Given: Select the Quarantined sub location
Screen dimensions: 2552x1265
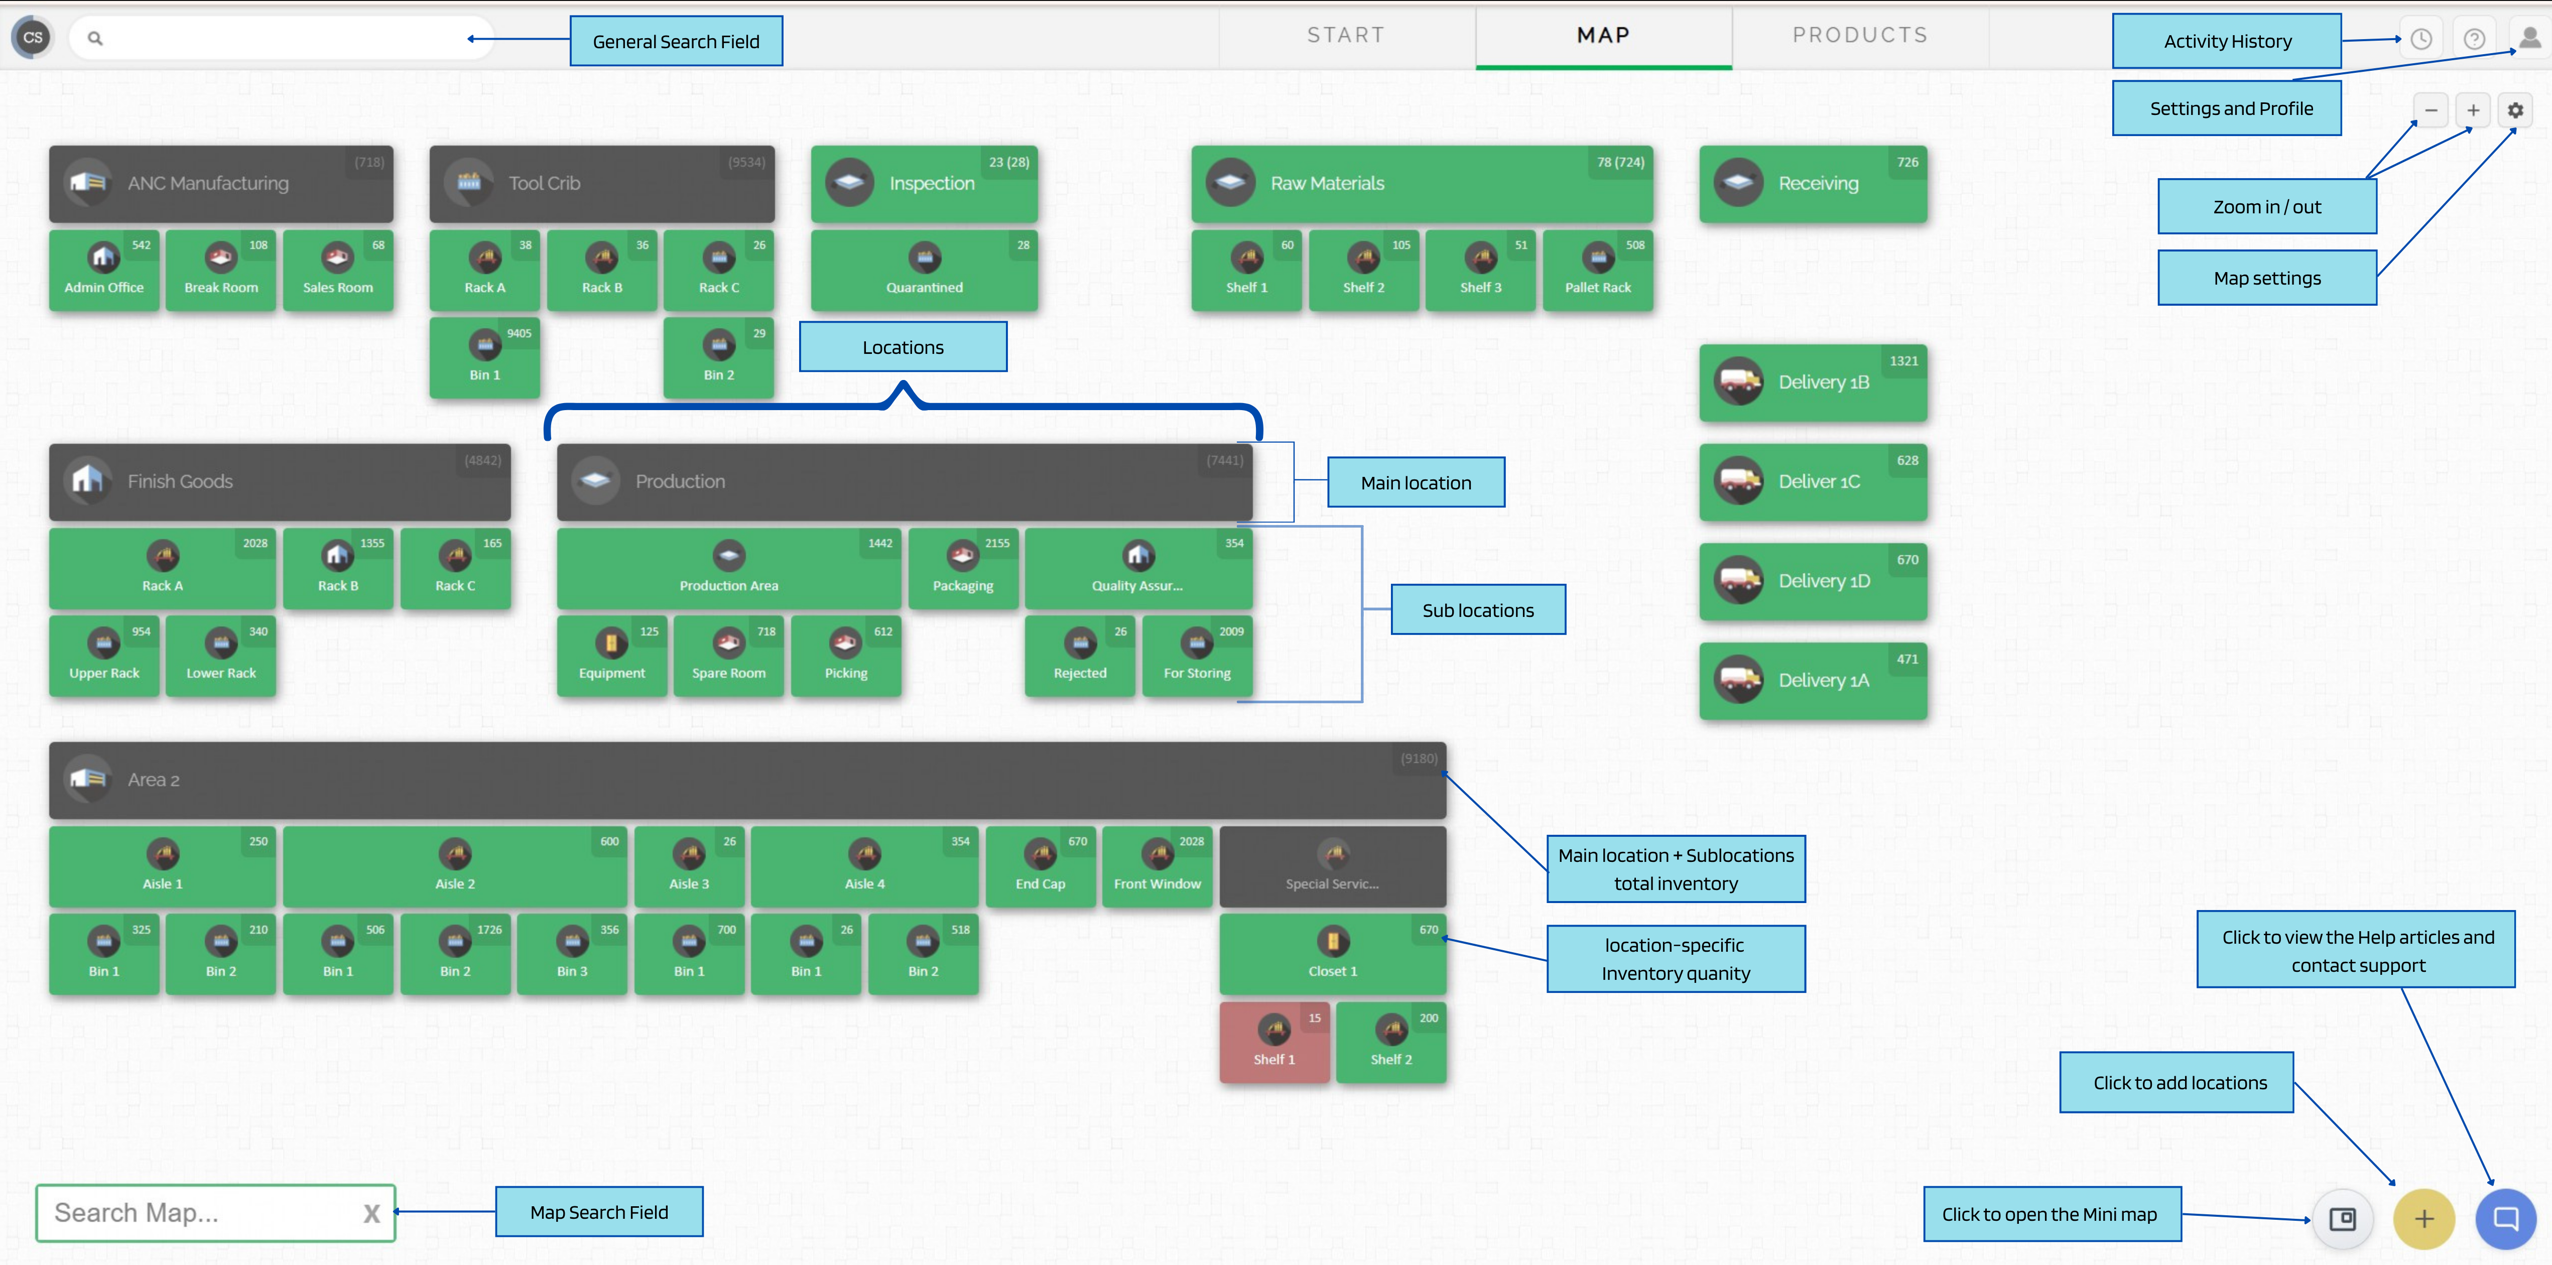Looking at the screenshot, I should 924,270.
